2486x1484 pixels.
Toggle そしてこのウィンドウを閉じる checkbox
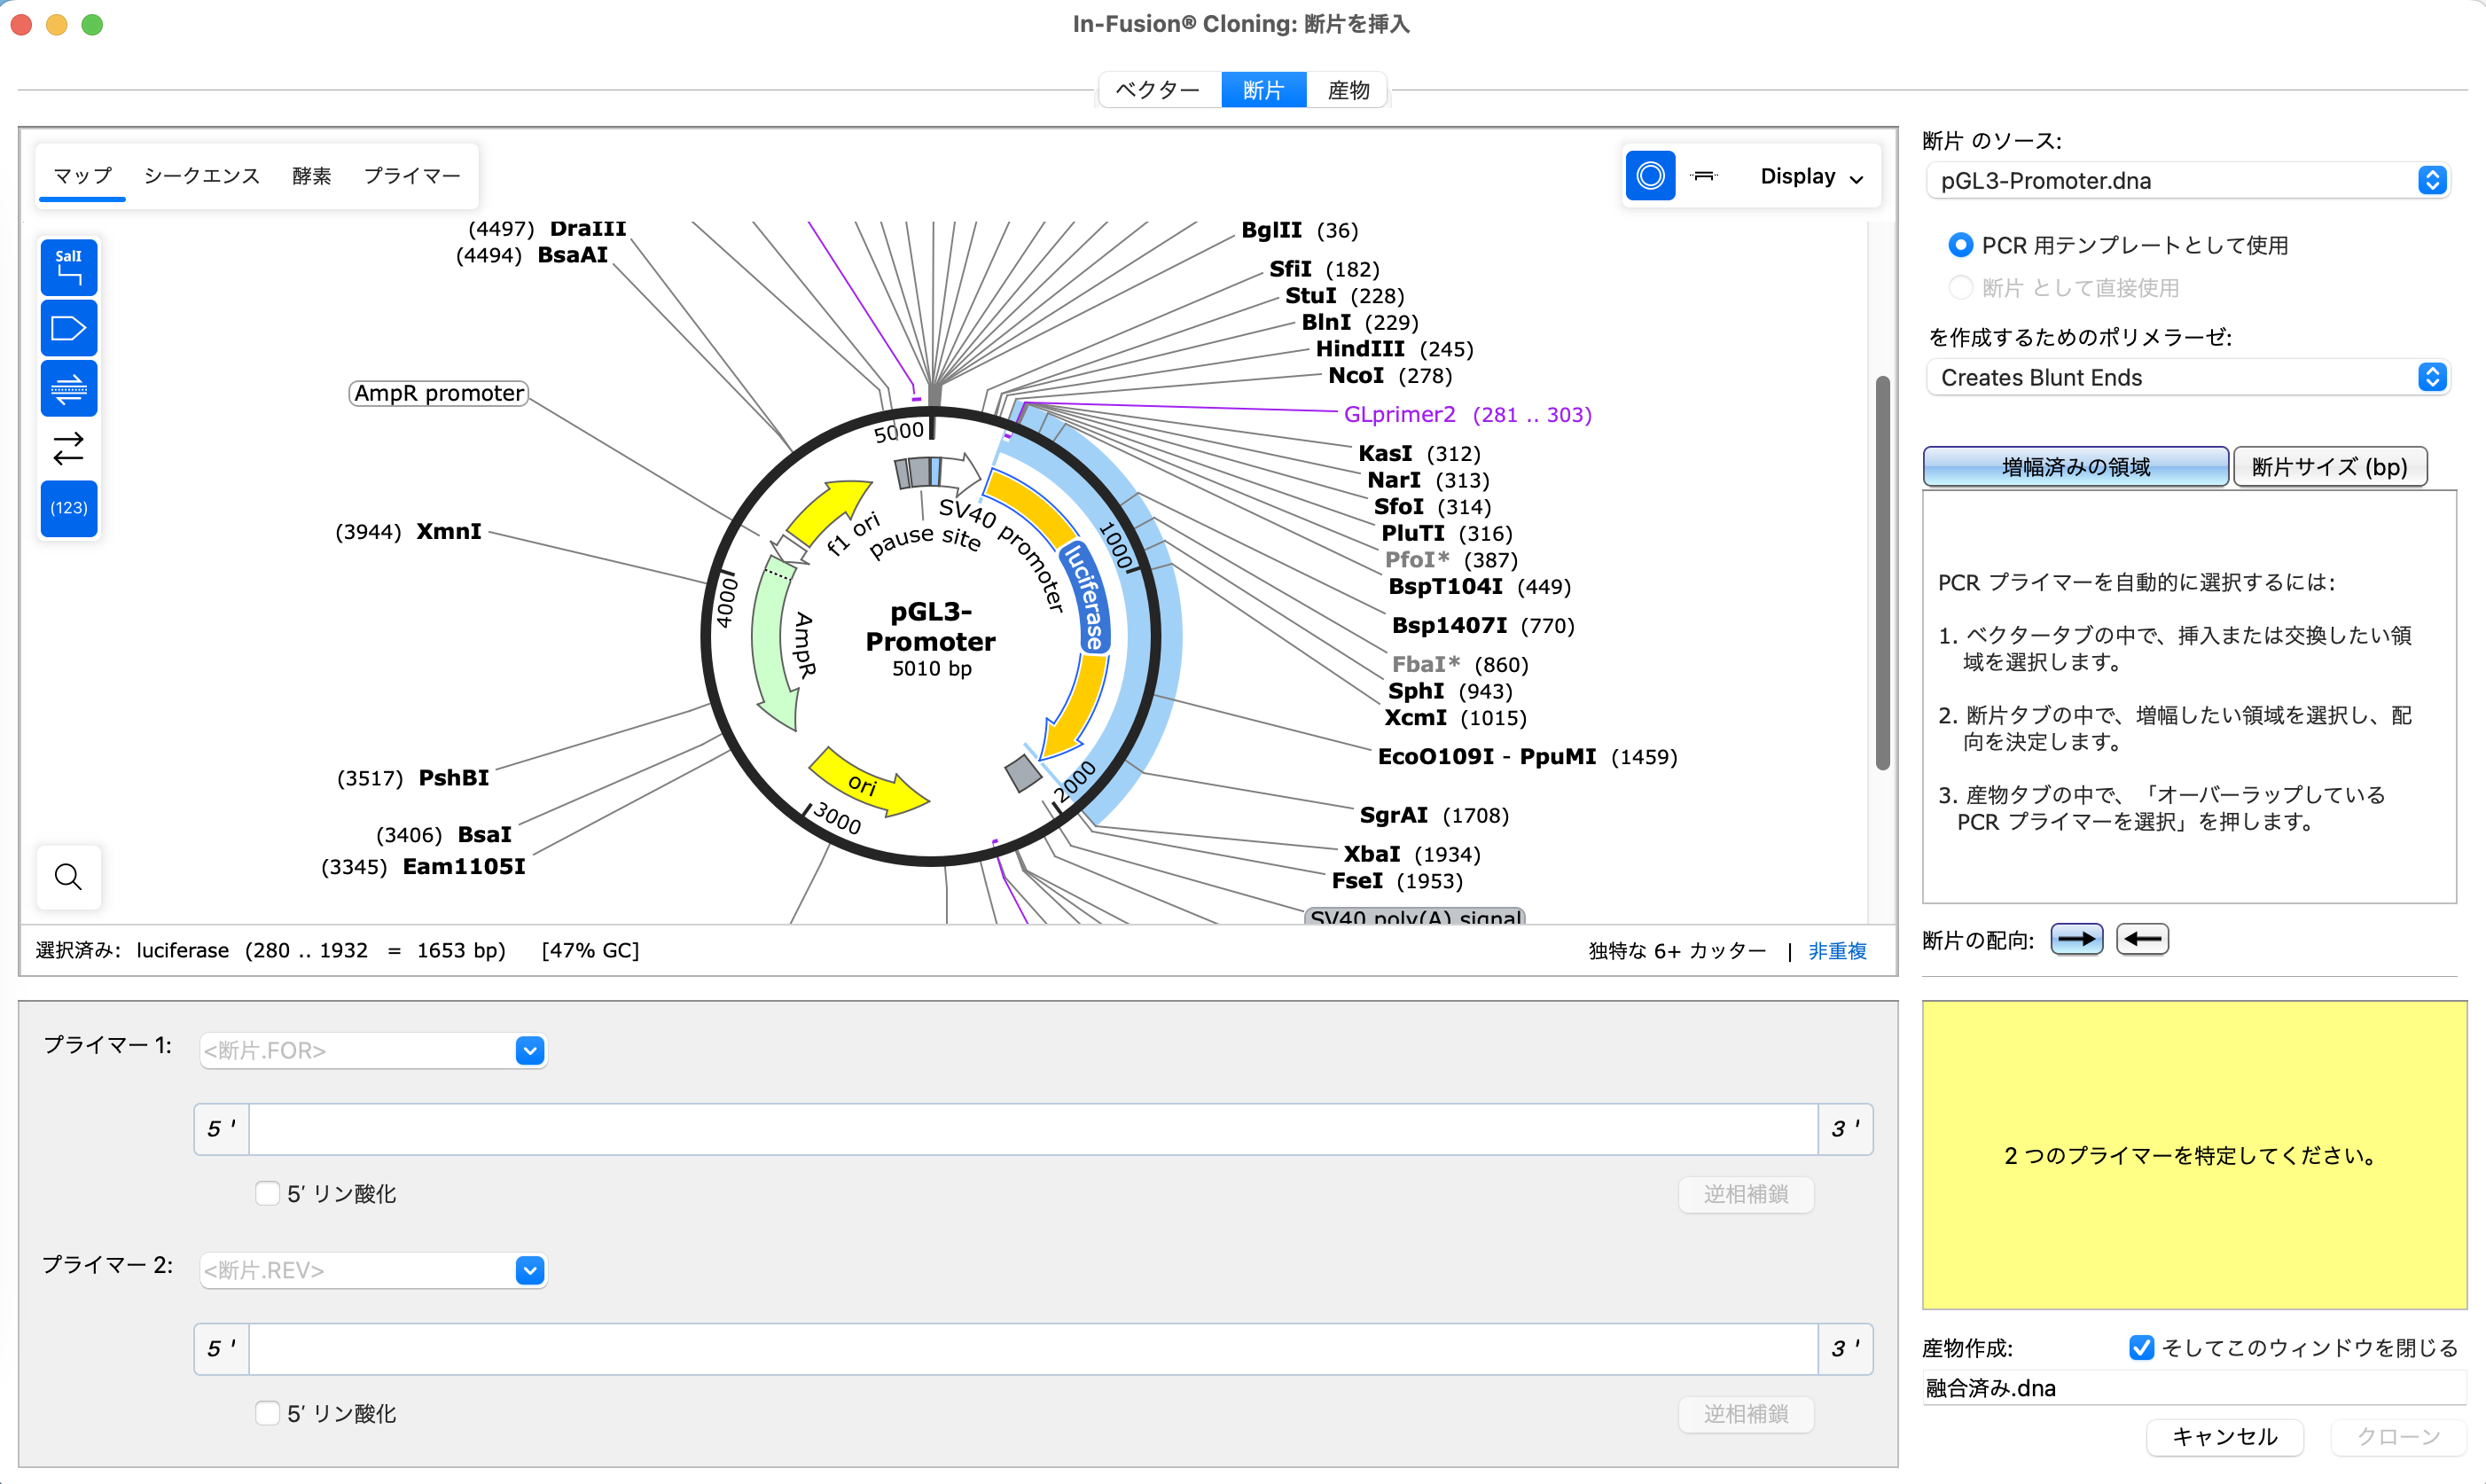coord(2140,1347)
